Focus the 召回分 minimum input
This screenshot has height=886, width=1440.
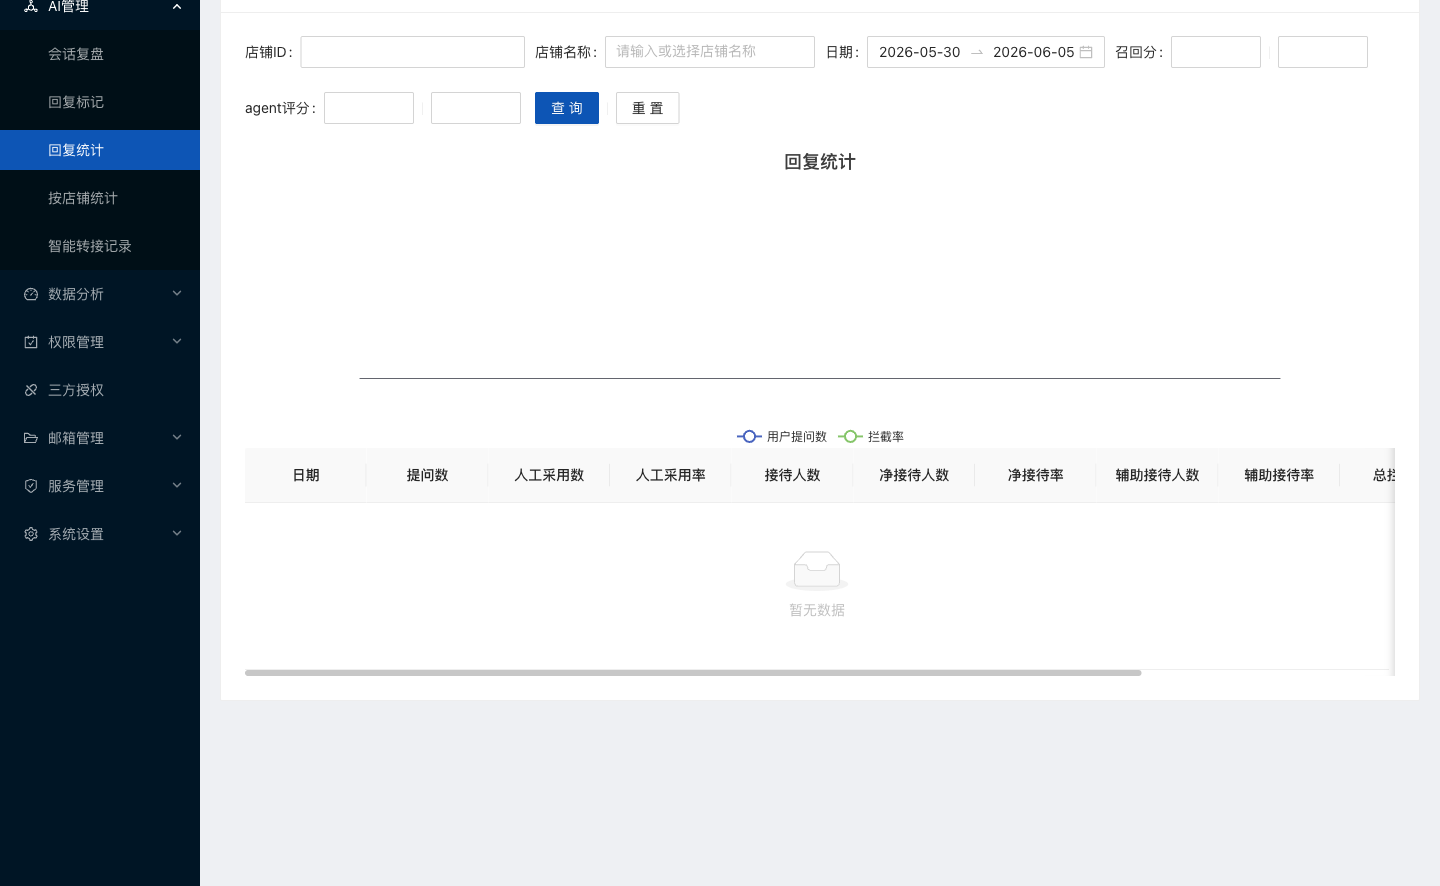click(x=1216, y=52)
